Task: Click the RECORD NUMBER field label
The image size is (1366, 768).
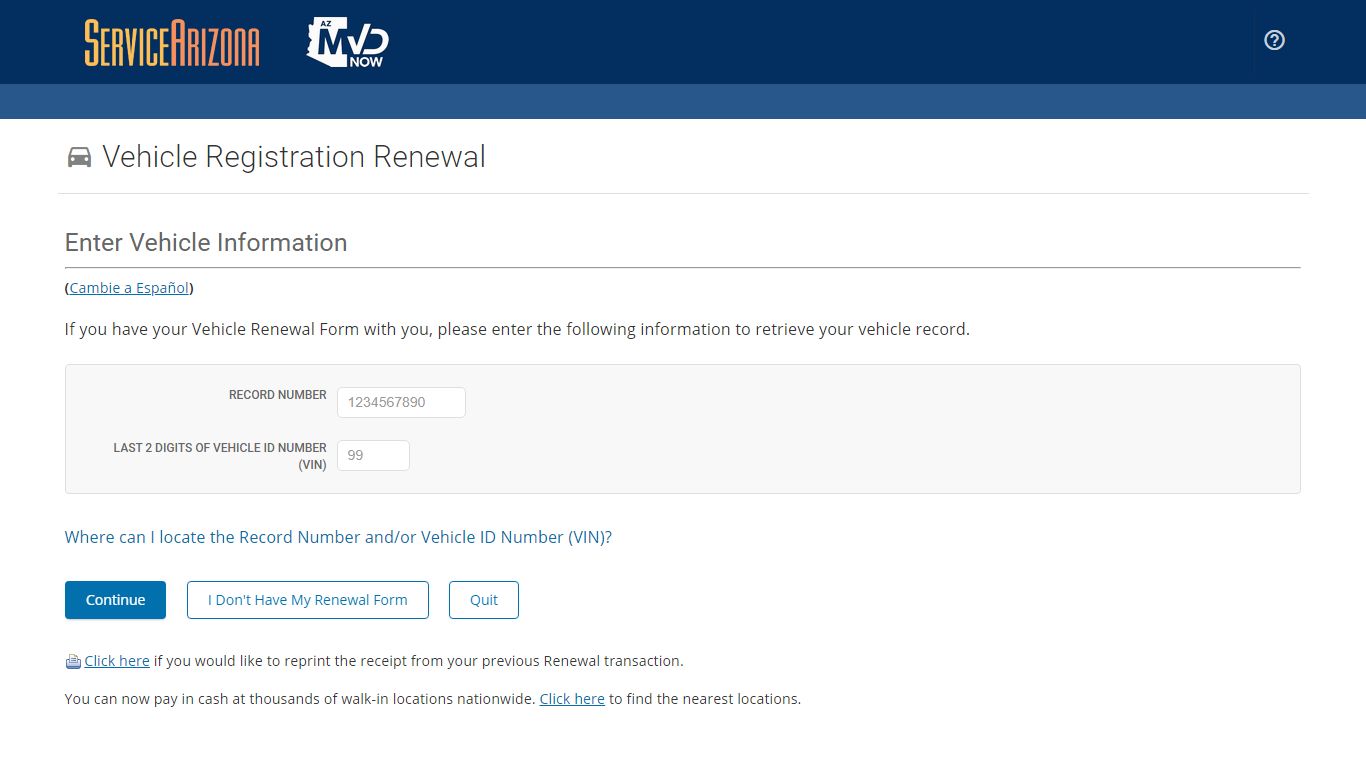Action: (x=278, y=395)
